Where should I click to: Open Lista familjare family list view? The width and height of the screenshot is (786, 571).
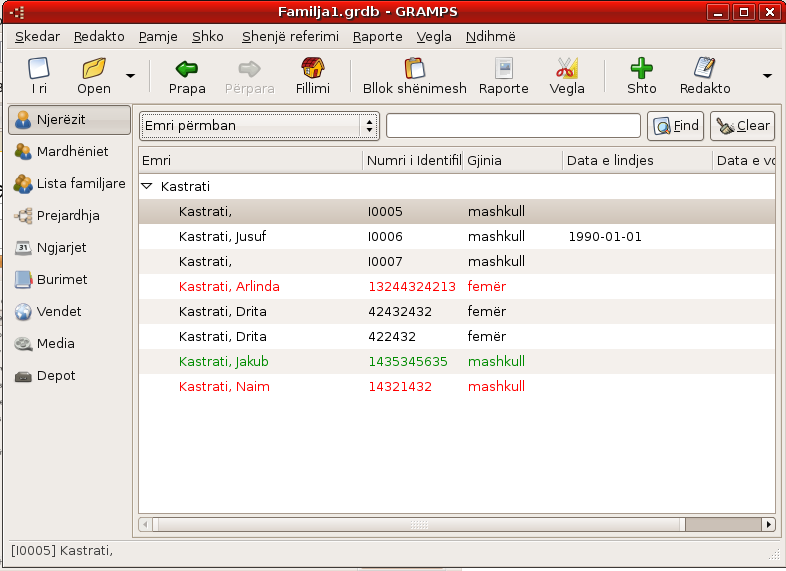tap(70, 183)
